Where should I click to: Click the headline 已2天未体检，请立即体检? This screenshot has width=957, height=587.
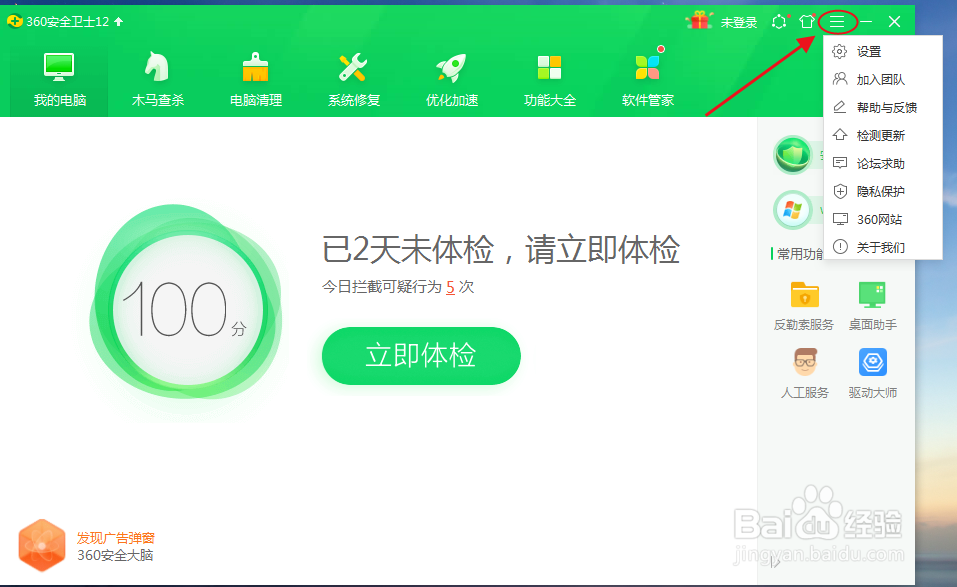[x=501, y=250]
